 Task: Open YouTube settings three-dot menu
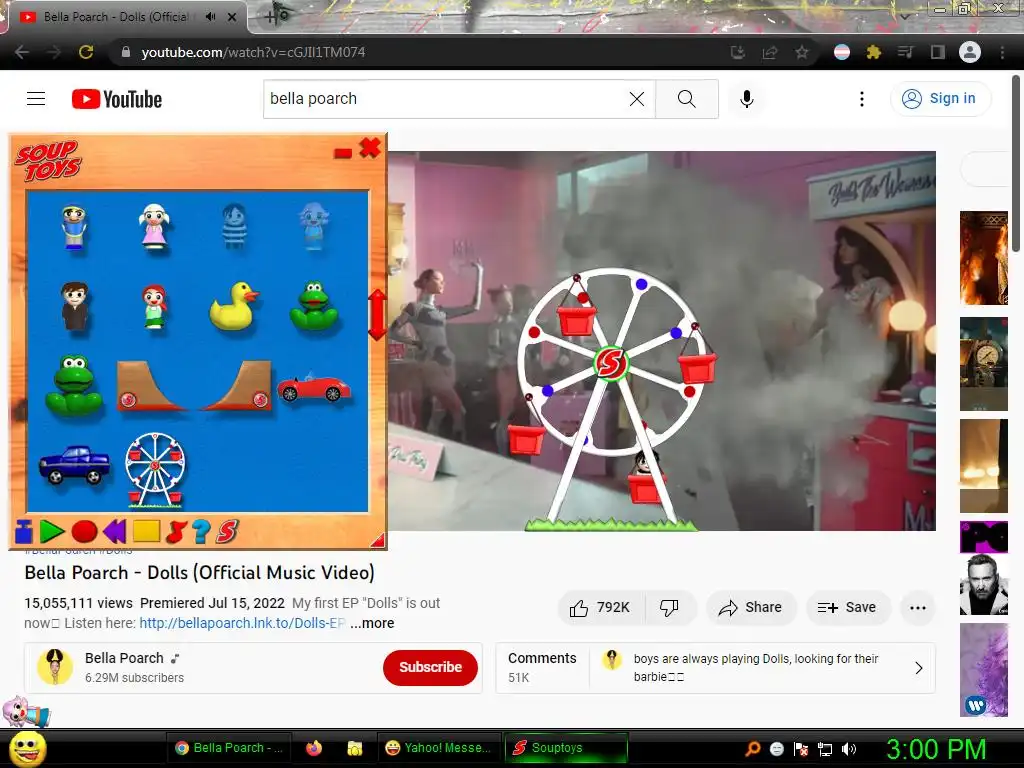point(862,99)
